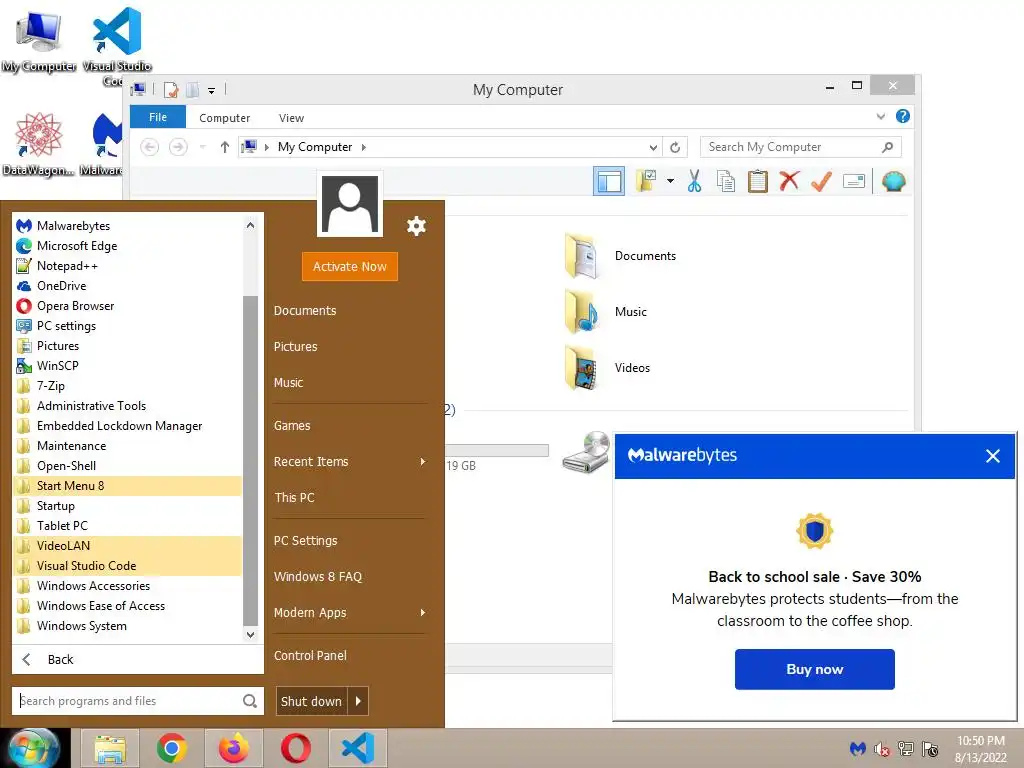Open Opera Browser from programs list
The image size is (1024, 768).
coord(127,306)
